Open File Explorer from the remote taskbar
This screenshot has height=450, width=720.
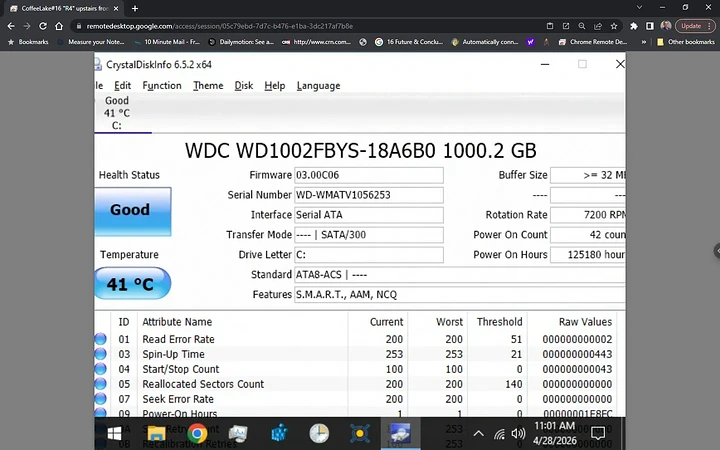156,433
